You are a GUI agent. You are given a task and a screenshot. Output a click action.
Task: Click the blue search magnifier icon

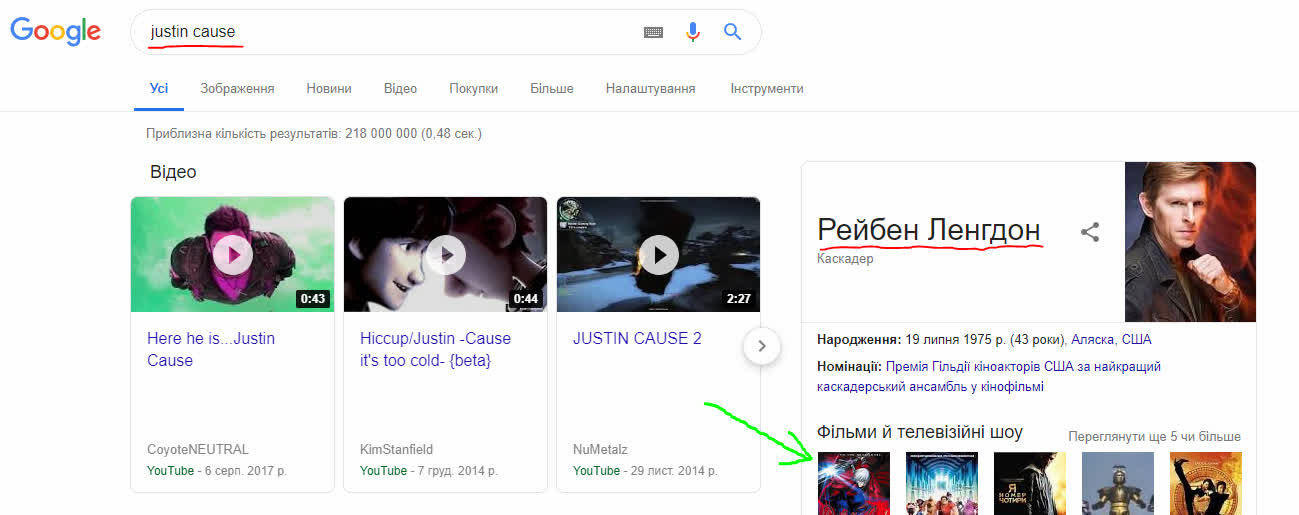(x=733, y=32)
